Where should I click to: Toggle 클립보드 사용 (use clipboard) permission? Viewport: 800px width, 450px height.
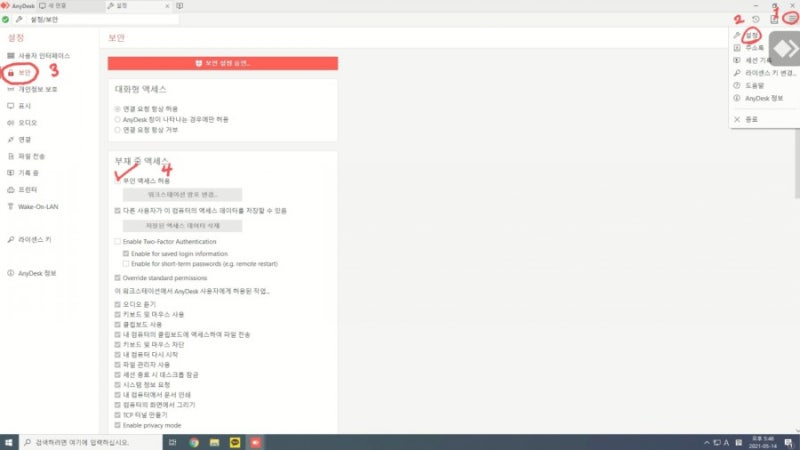tap(117, 324)
